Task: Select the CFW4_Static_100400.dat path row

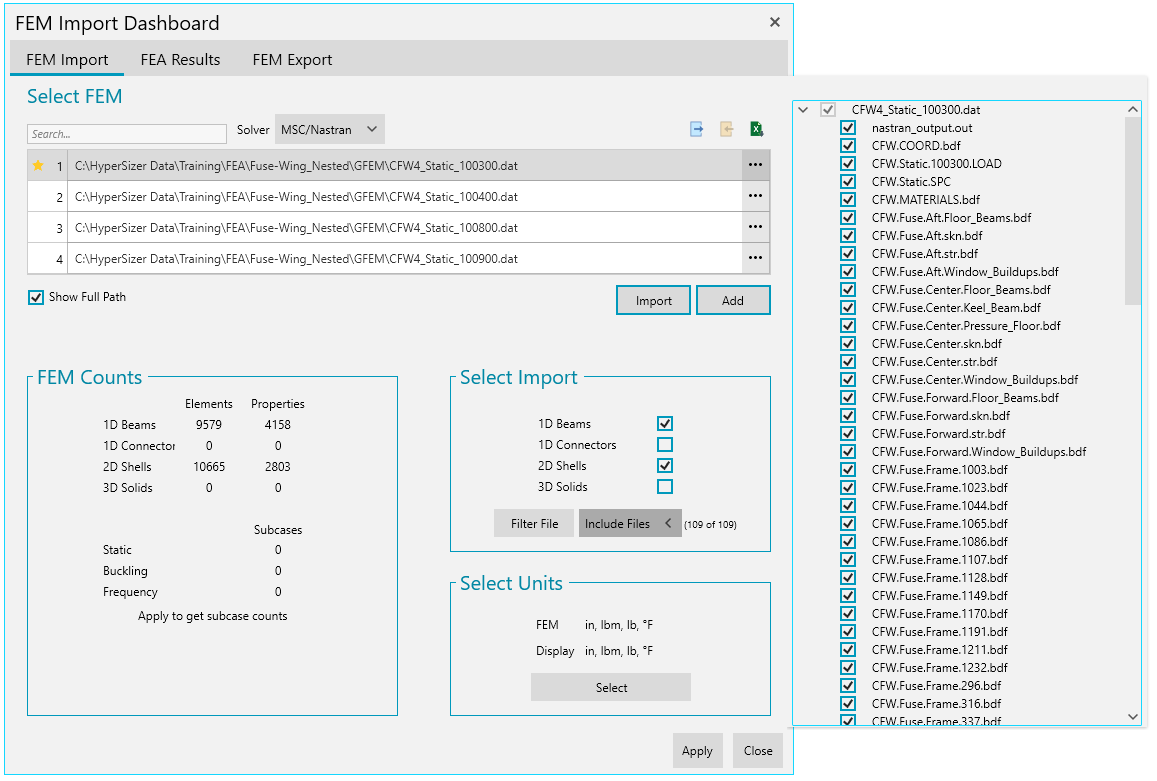Action: click(404, 196)
